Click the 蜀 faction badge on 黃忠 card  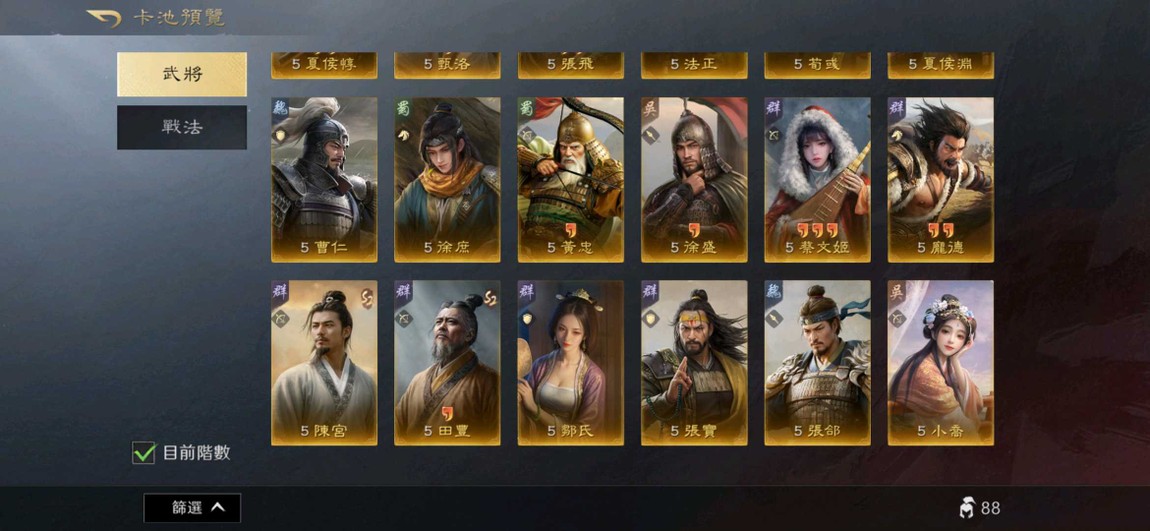526,109
